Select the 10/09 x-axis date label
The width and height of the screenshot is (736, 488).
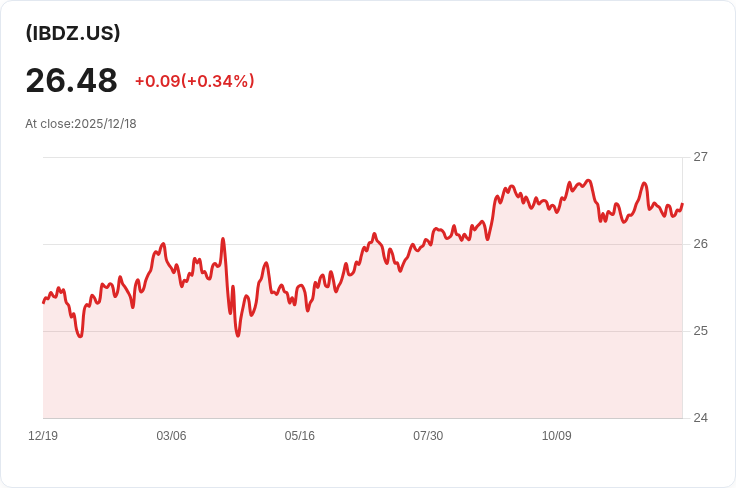point(557,436)
